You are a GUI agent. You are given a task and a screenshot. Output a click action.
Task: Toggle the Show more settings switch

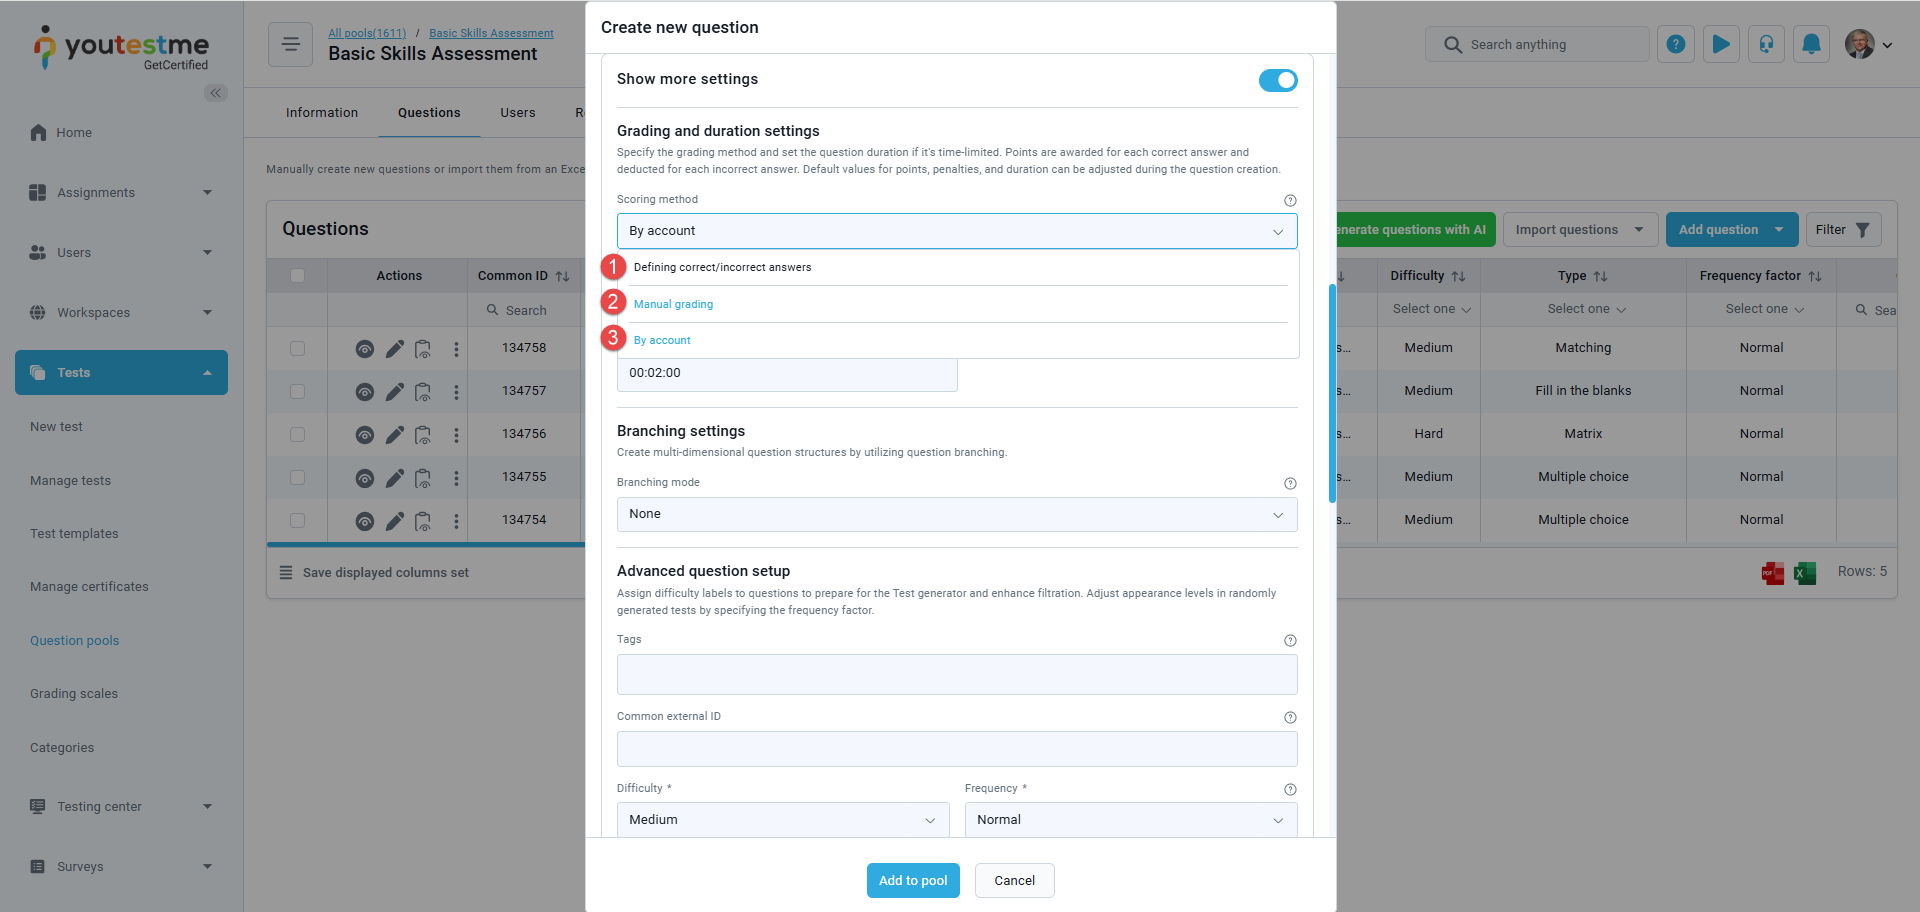point(1278,80)
